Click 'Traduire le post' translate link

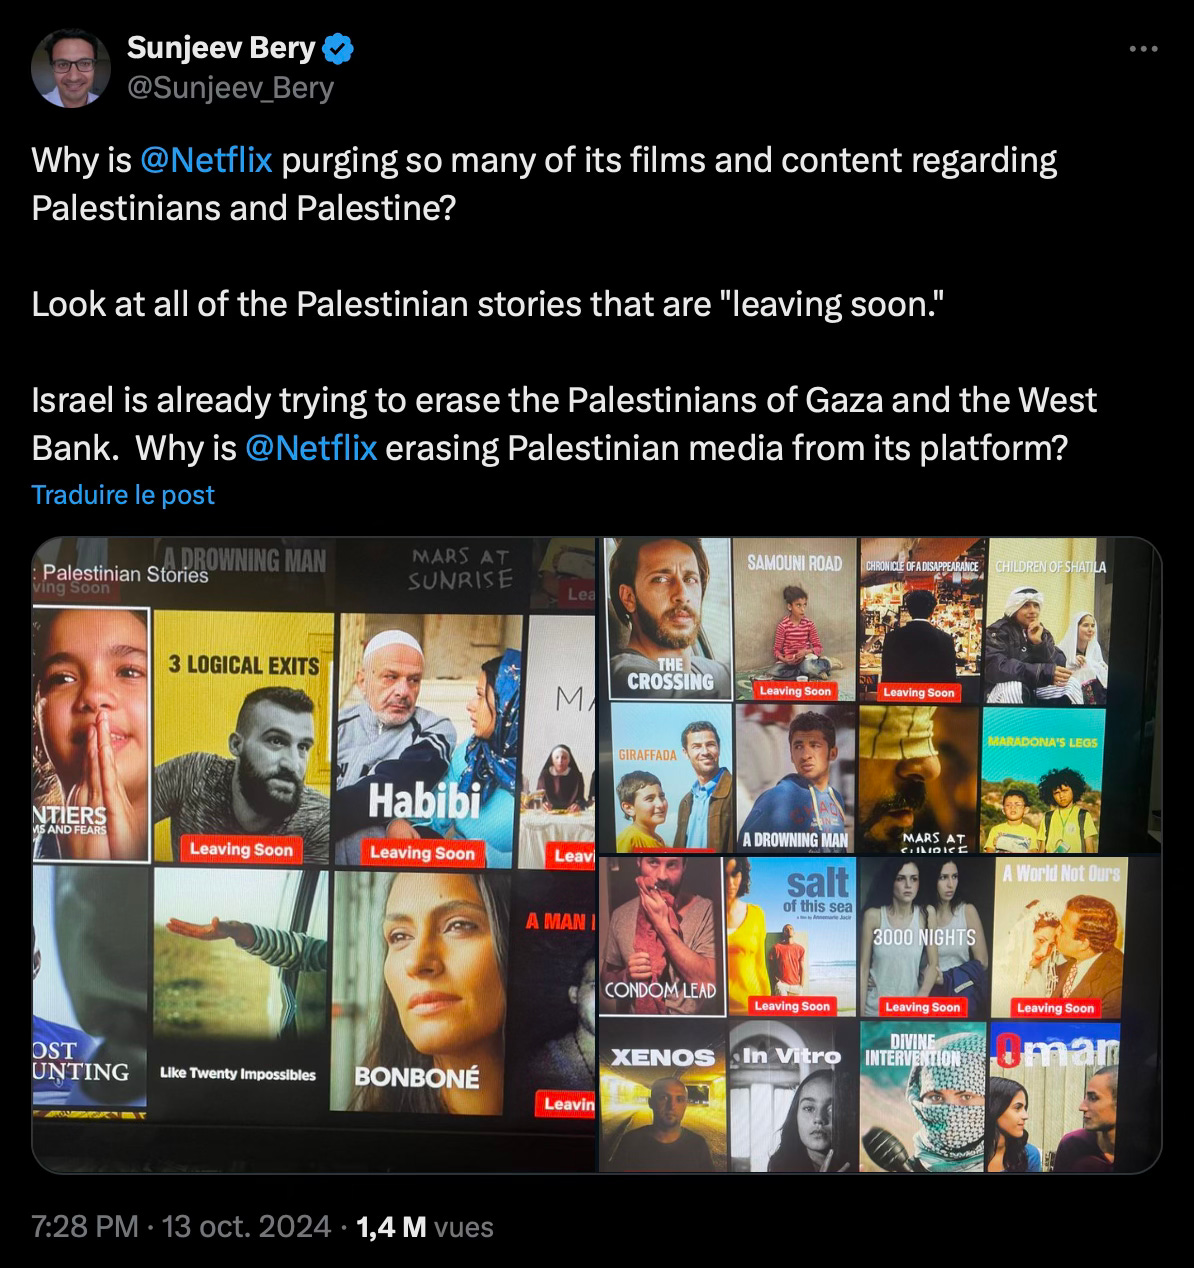coord(123,495)
